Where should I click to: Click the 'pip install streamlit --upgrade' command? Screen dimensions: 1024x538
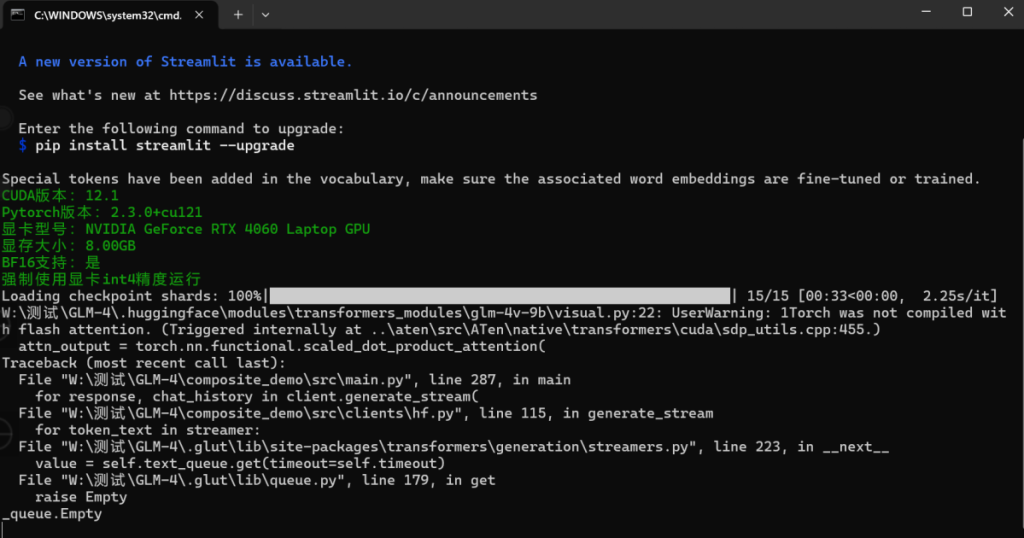pos(165,145)
